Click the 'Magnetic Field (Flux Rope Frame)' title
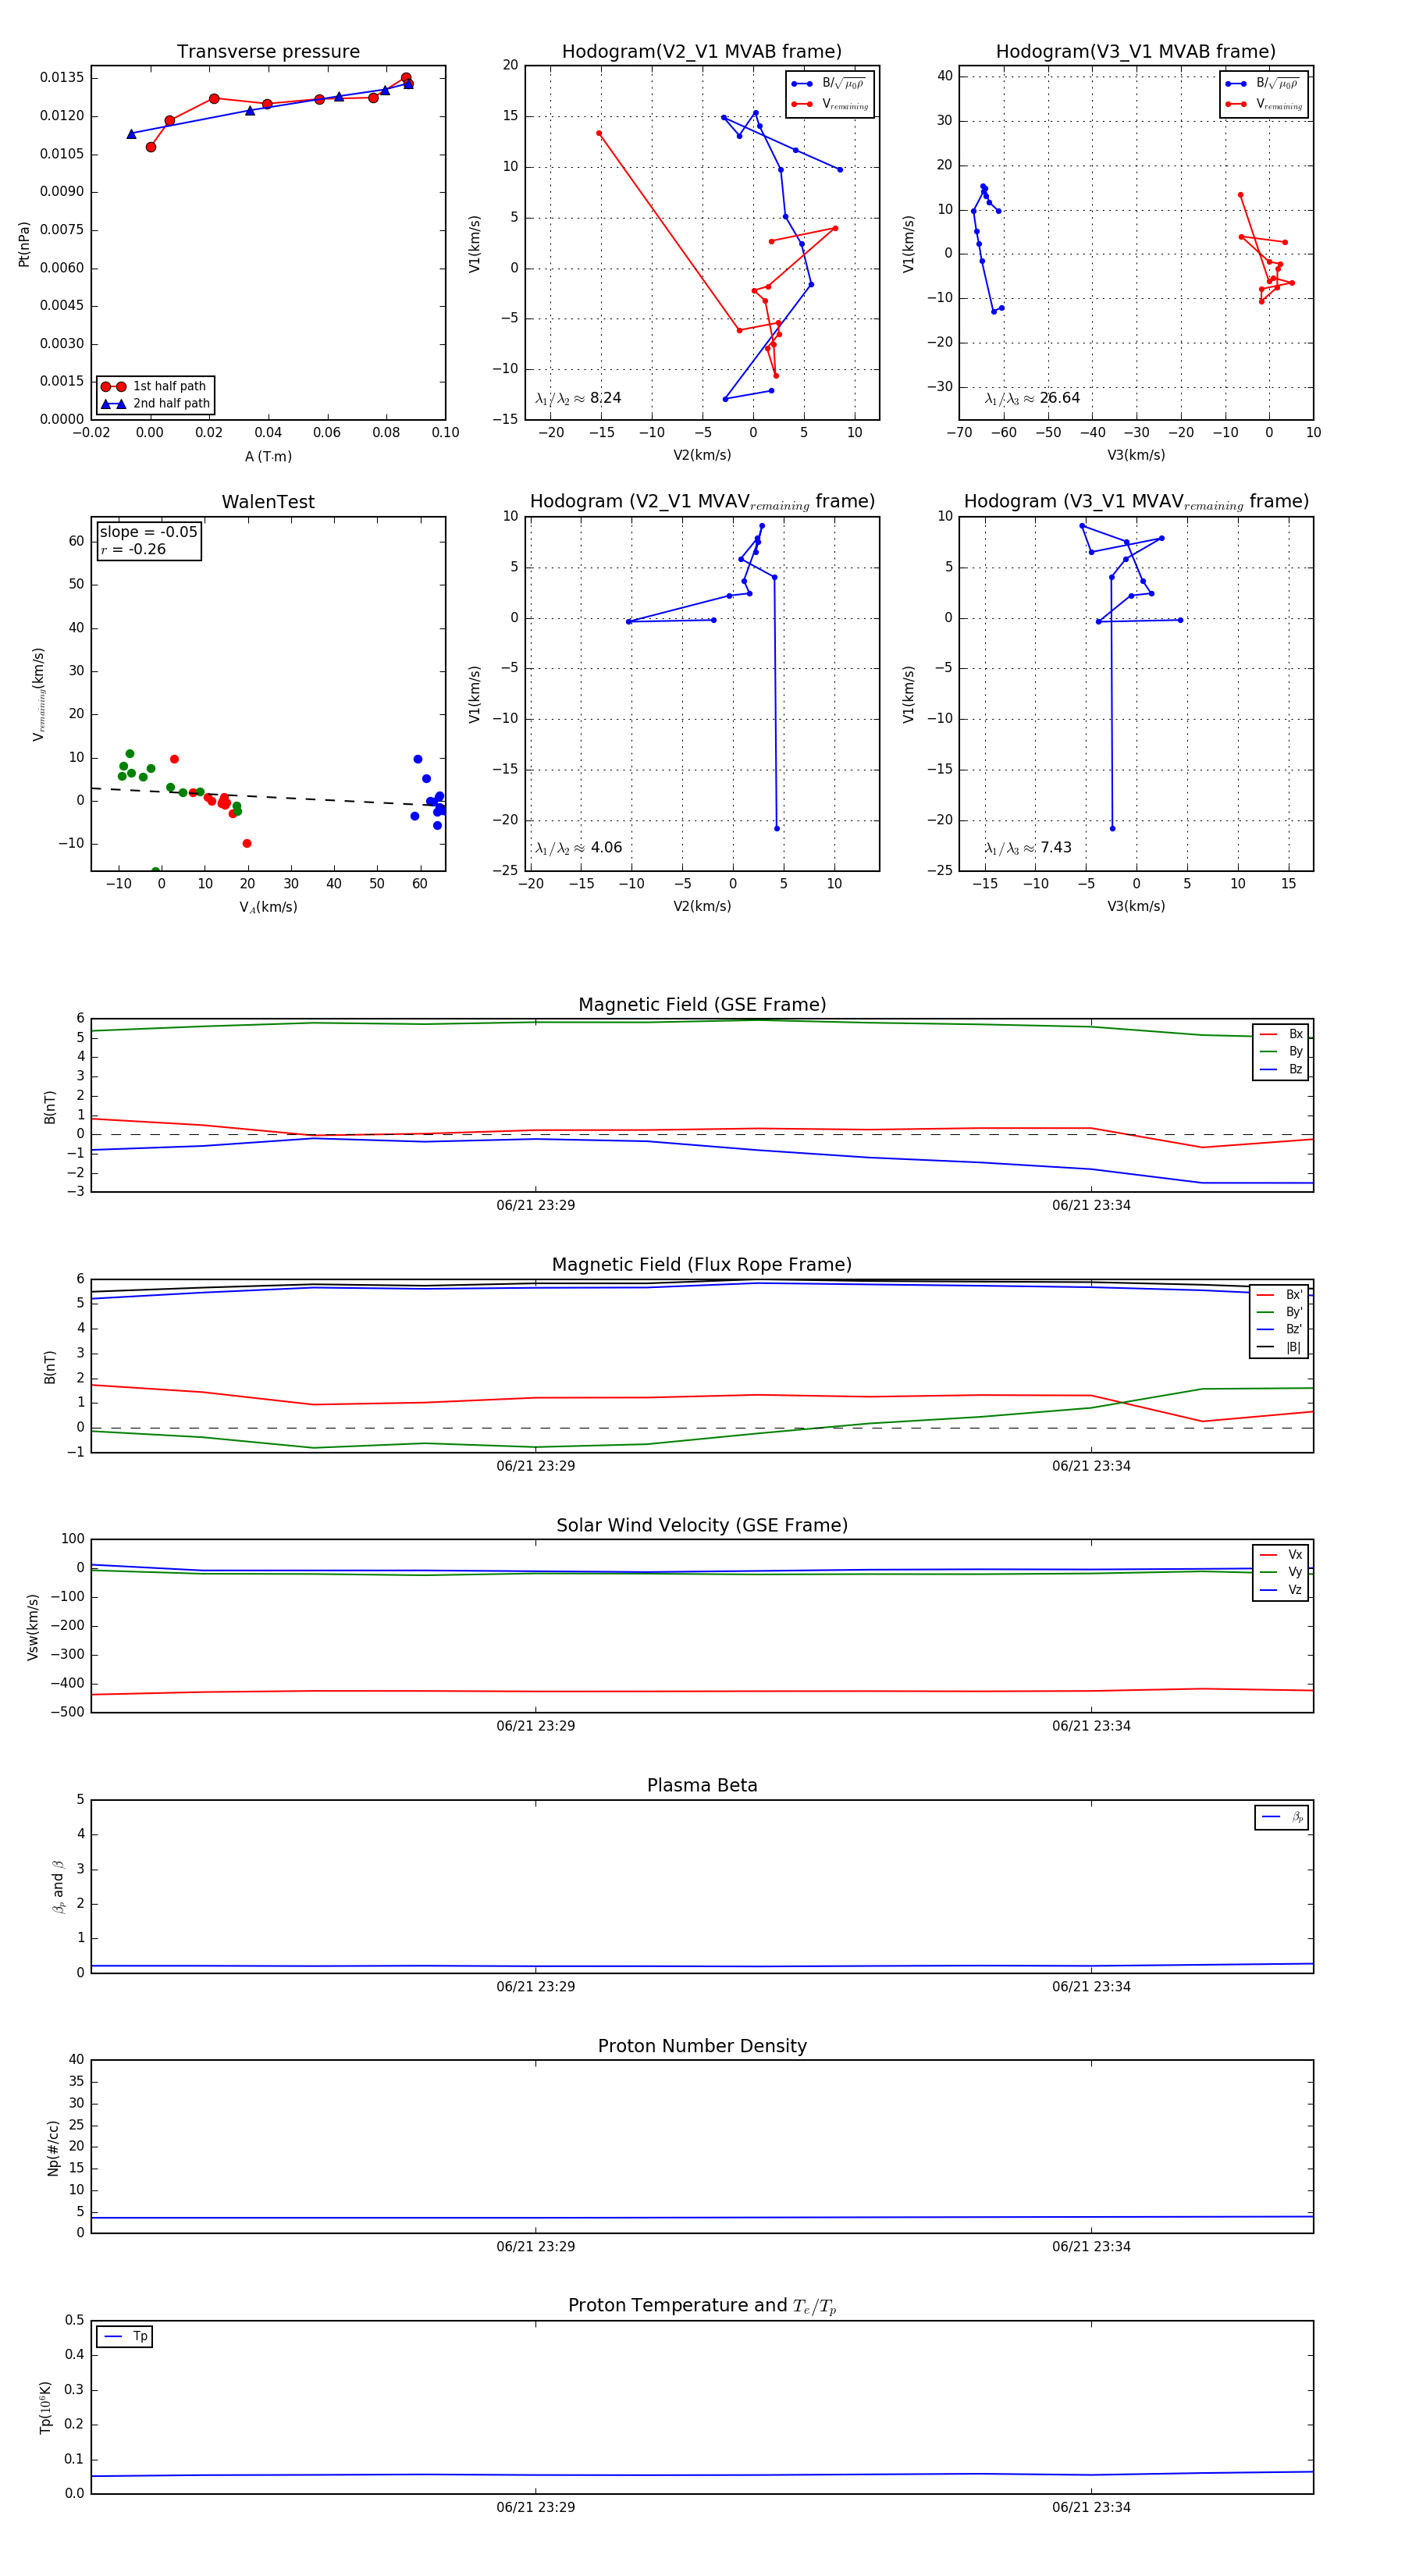The height and width of the screenshot is (2576, 1405). click(x=702, y=1265)
